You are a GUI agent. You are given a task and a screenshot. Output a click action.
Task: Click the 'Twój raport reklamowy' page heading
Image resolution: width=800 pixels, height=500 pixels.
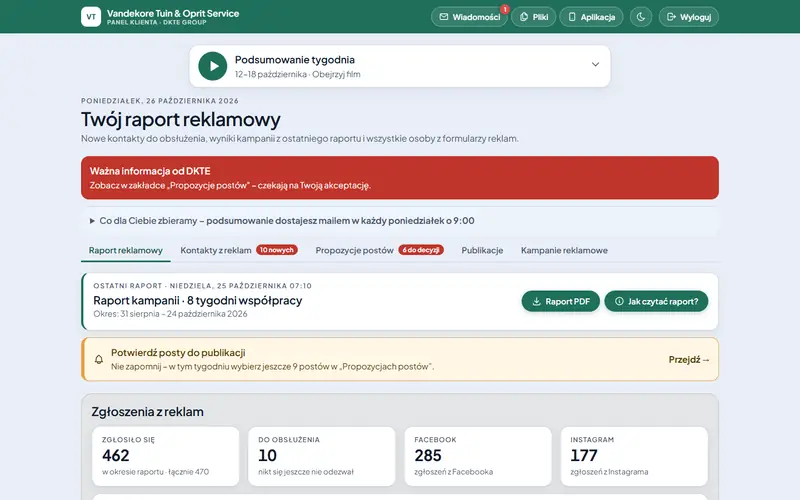[x=181, y=119]
